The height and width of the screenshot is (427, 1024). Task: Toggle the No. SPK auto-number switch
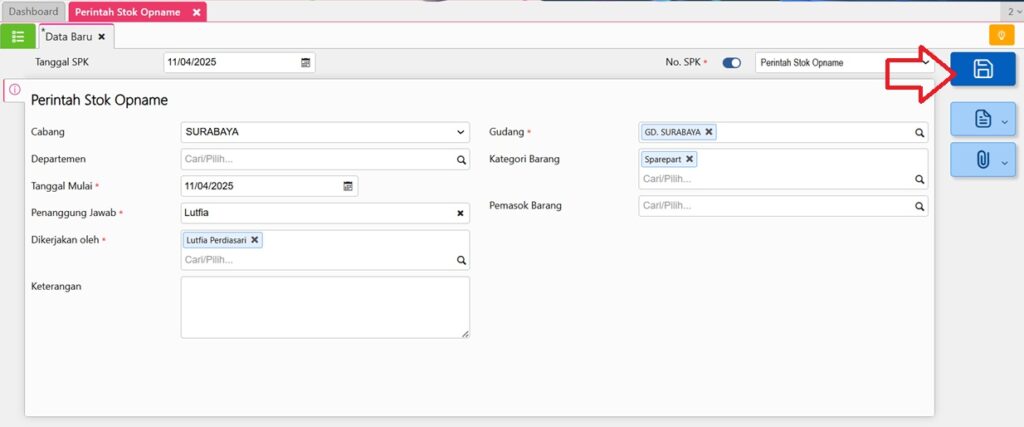click(x=732, y=62)
